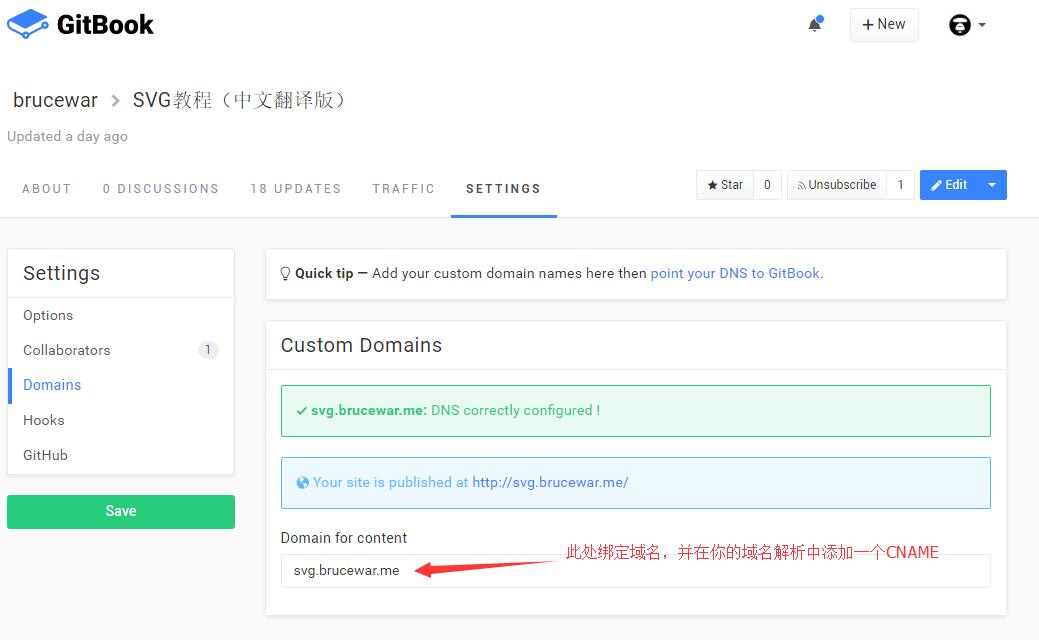This screenshot has height=640, width=1039.
Task: Click the Domain for content input field
Action: [635, 570]
